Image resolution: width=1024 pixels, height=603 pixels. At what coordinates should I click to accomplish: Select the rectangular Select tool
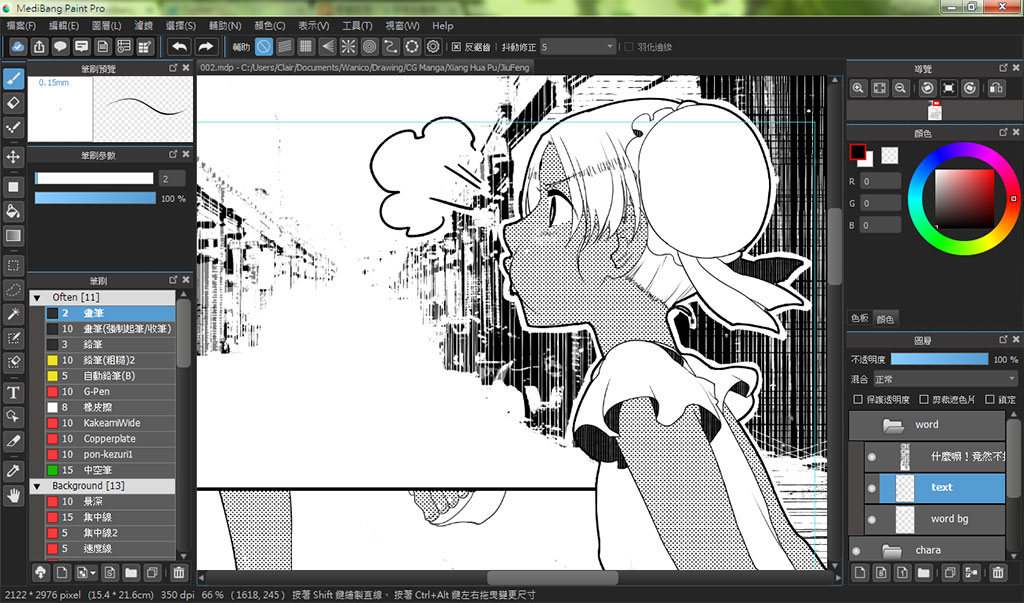point(14,265)
